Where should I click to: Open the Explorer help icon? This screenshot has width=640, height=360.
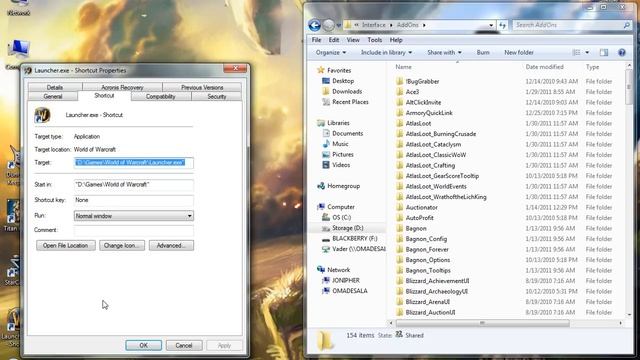pyautogui.click(x=622, y=52)
